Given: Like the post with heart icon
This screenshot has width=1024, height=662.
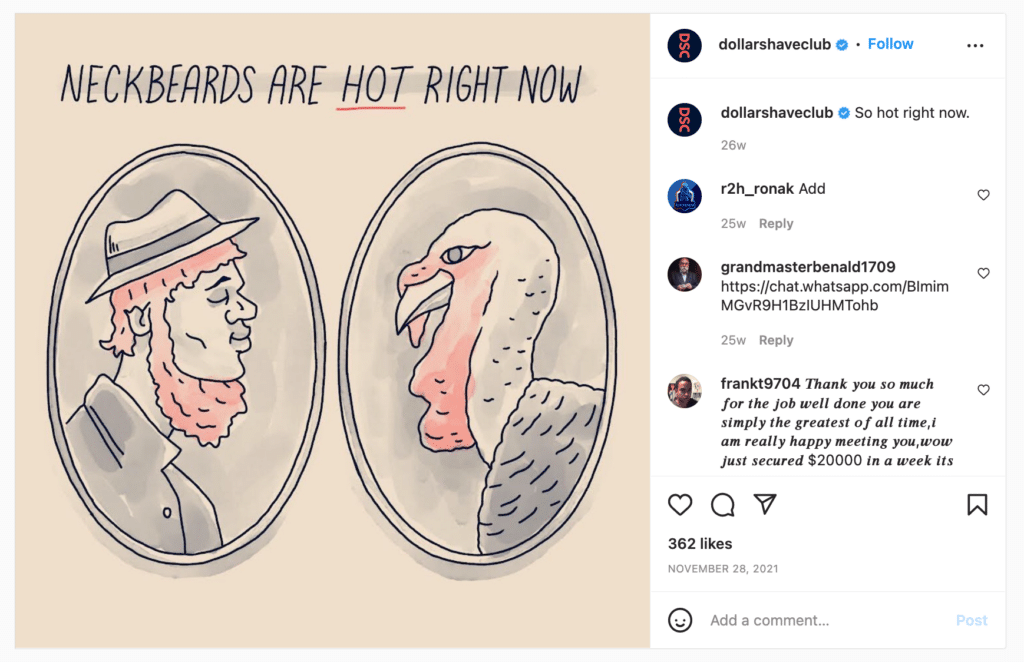Looking at the screenshot, I should (680, 505).
